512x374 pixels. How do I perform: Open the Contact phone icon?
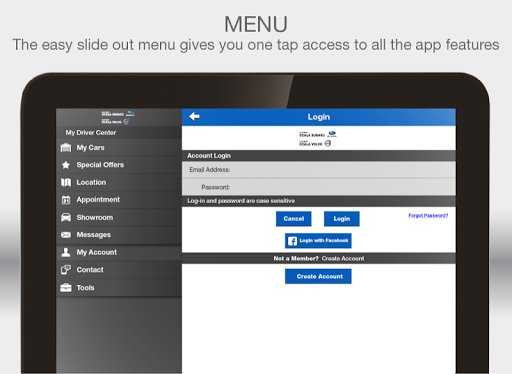click(x=66, y=270)
